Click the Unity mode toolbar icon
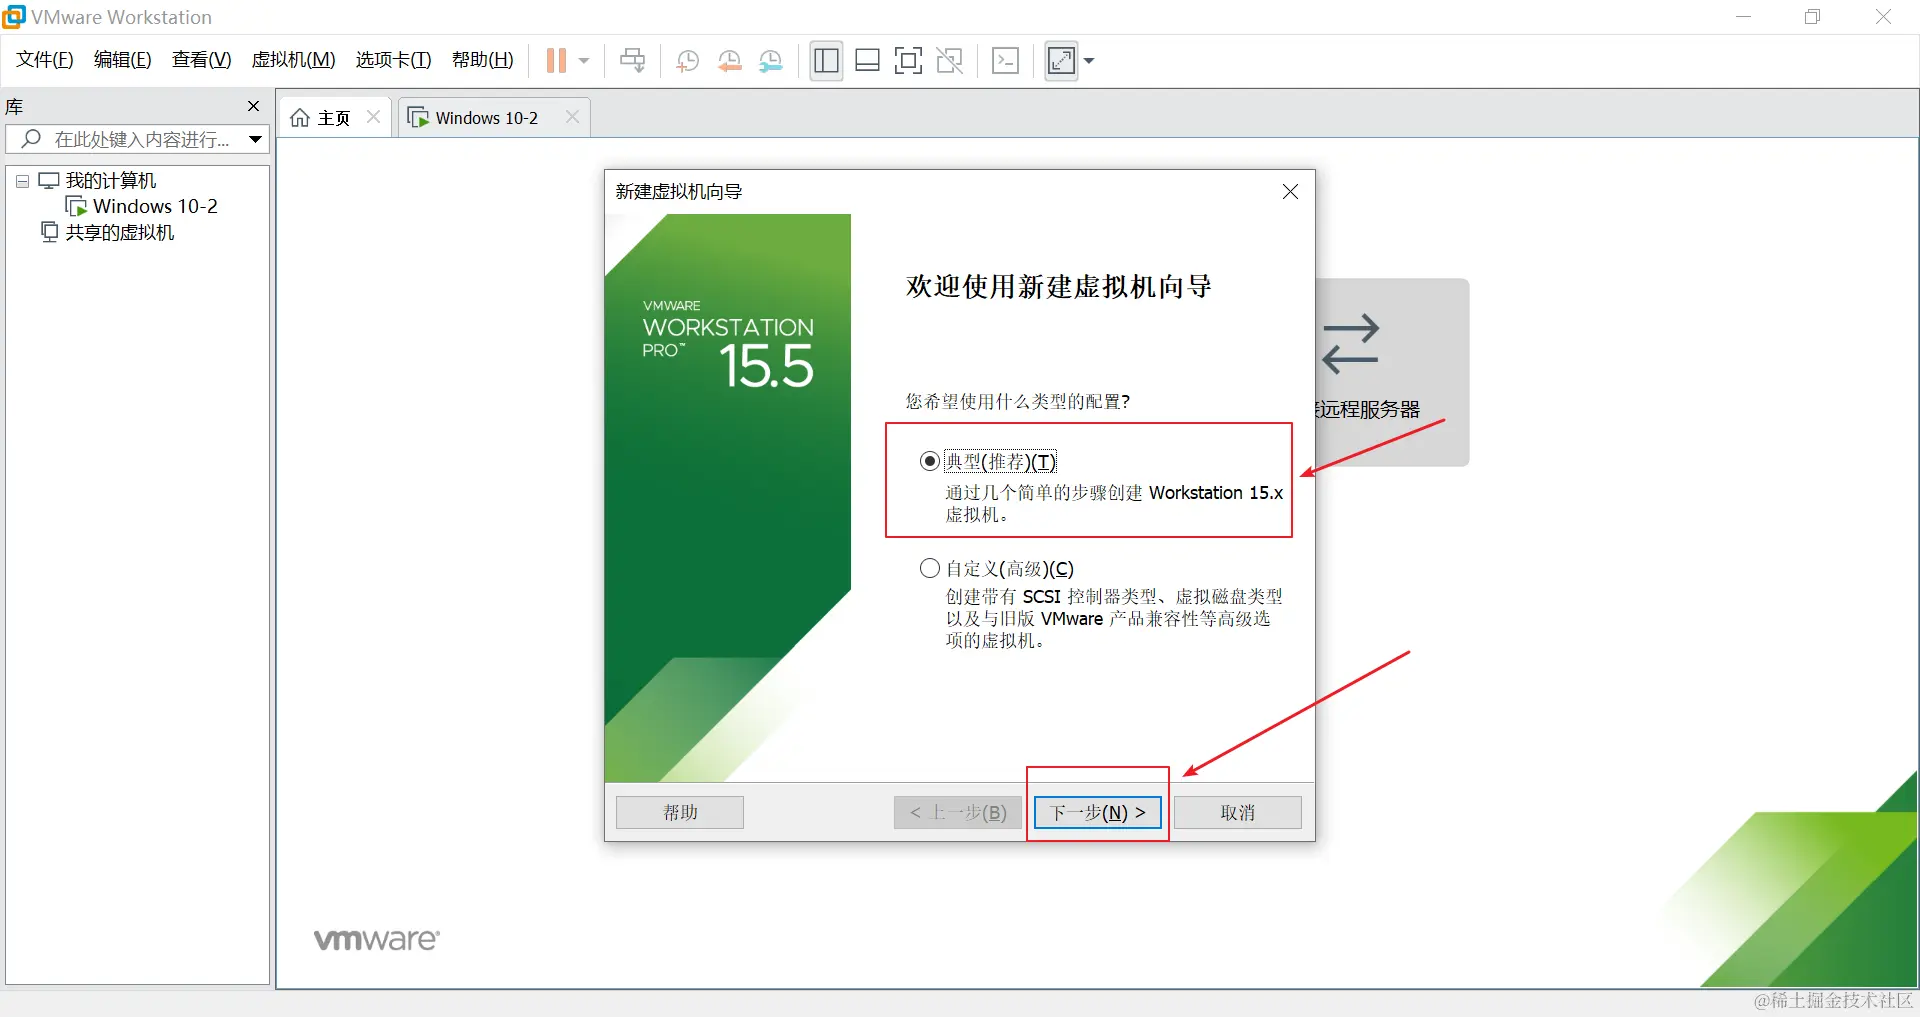 [x=950, y=61]
